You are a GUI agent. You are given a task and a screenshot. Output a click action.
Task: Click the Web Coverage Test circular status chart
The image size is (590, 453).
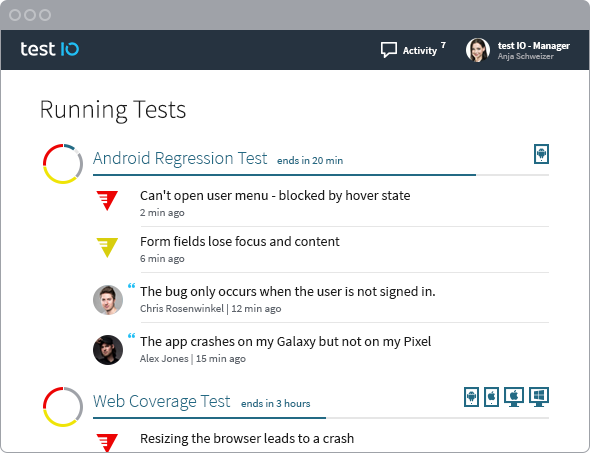(63, 407)
